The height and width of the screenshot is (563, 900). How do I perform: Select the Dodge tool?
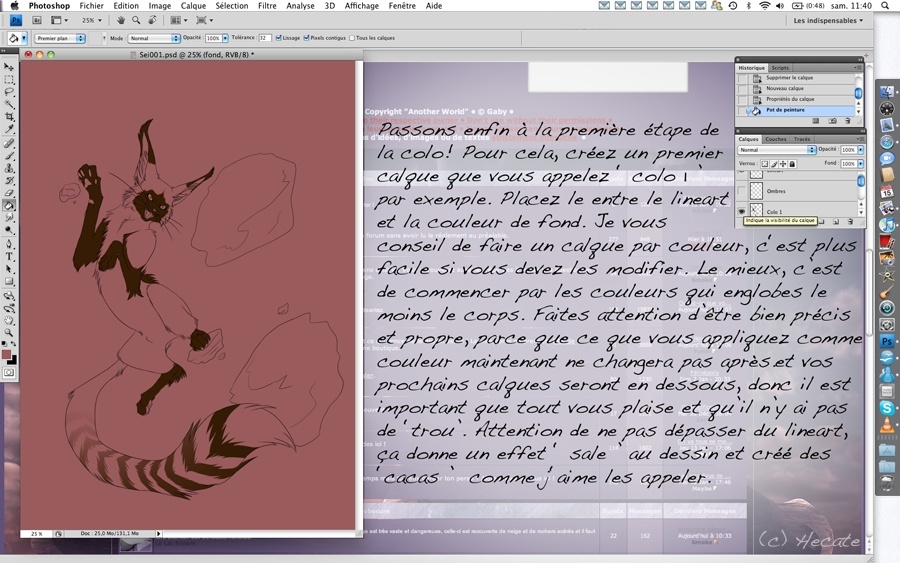point(9,230)
